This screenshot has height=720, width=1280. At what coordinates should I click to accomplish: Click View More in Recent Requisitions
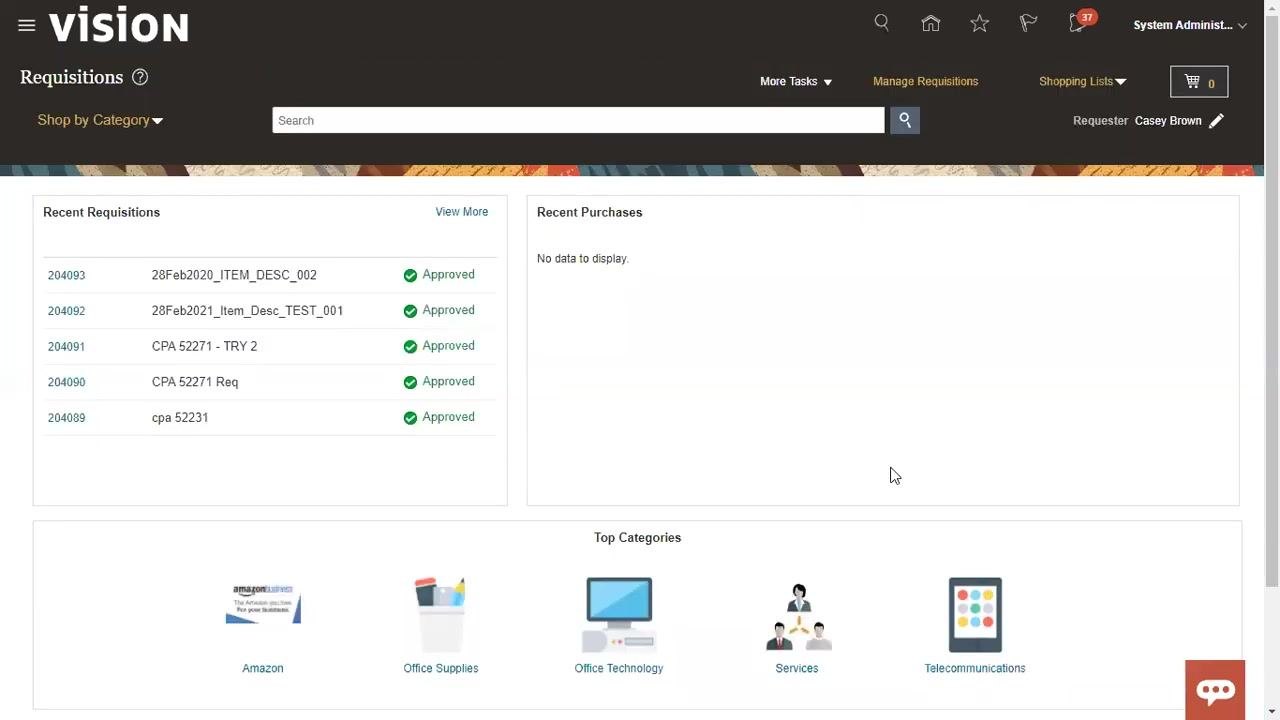[462, 212]
